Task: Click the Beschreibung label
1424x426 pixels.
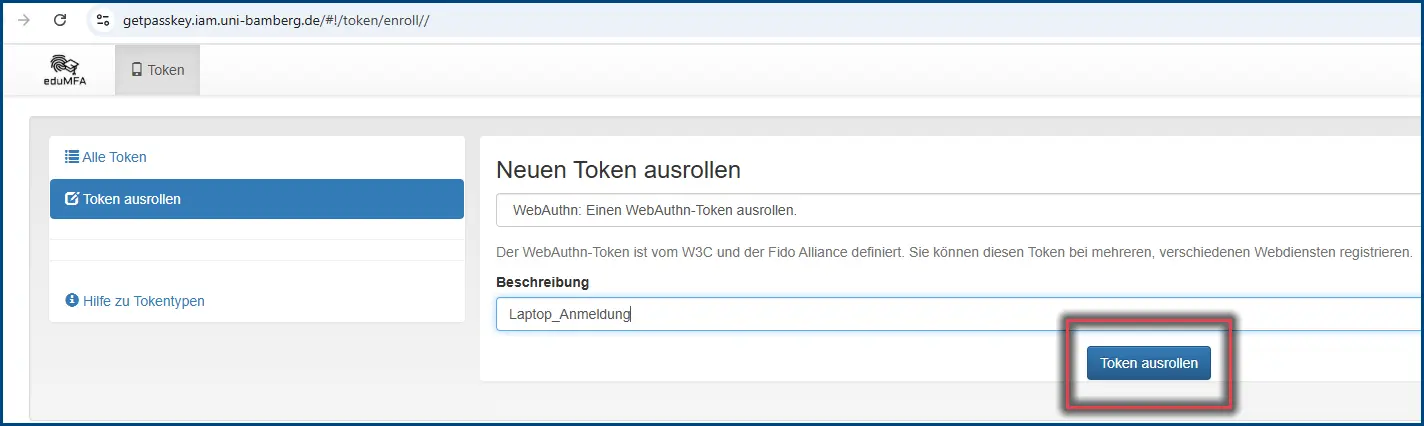Action: [542, 282]
